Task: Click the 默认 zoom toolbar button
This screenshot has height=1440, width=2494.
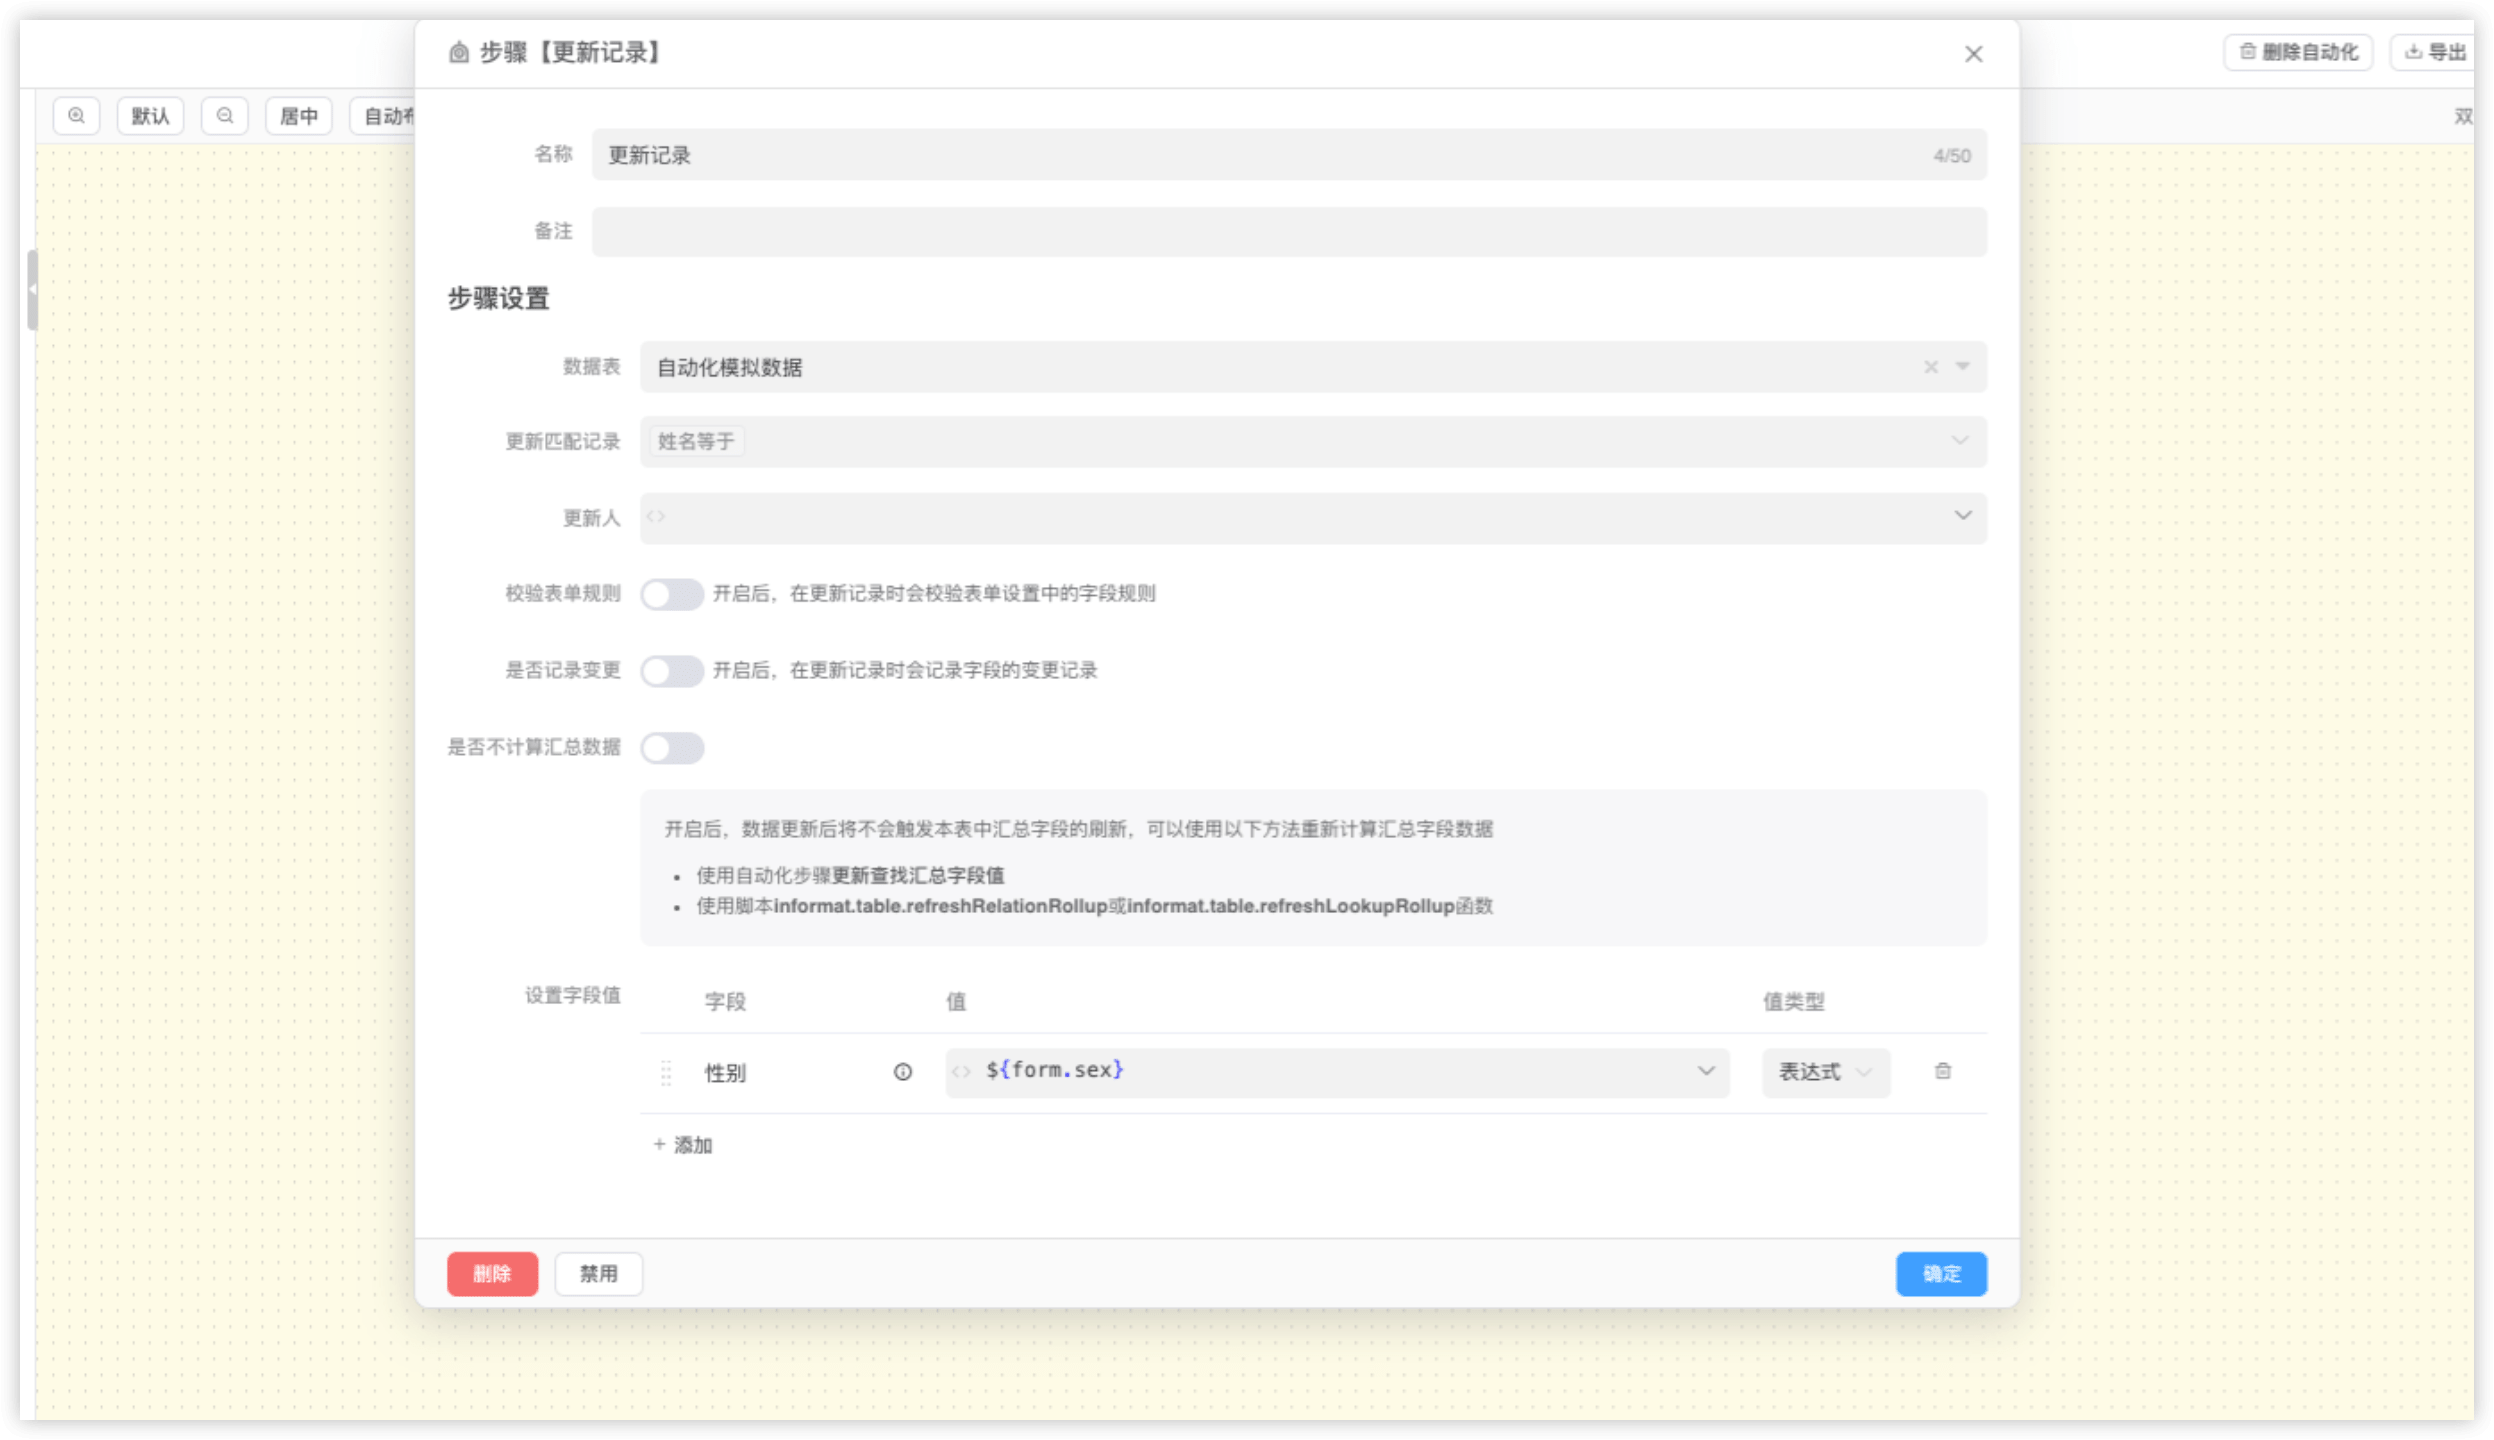Action: pos(150,116)
